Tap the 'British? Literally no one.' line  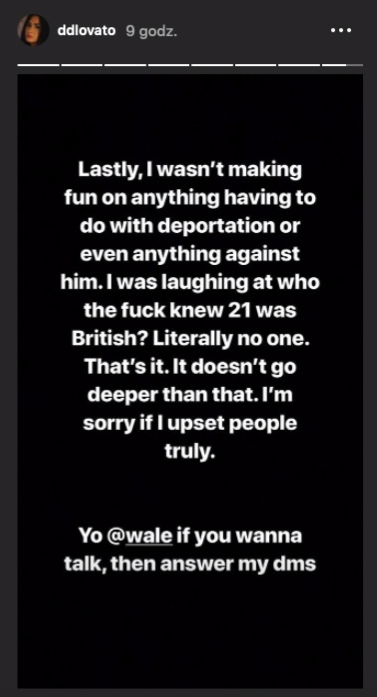(189, 340)
